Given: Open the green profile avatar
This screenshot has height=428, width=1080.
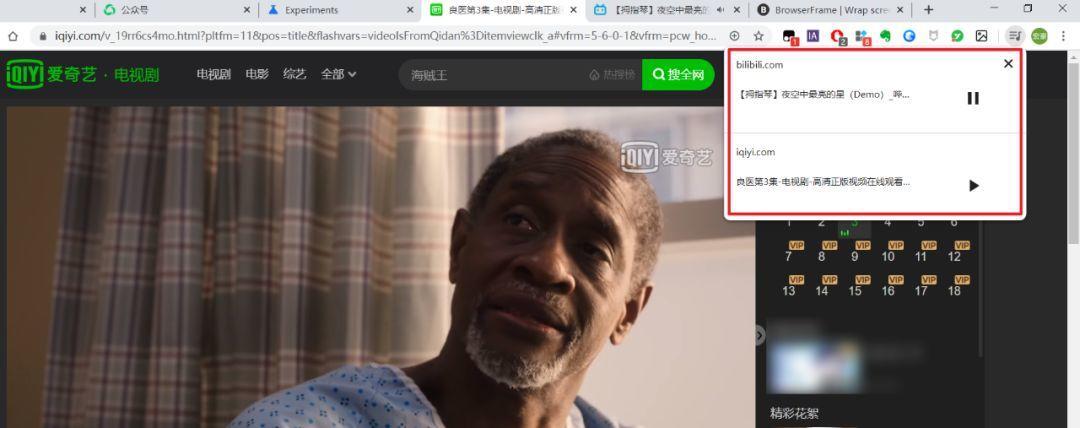Looking at the screenshot, I should 1039,36.
